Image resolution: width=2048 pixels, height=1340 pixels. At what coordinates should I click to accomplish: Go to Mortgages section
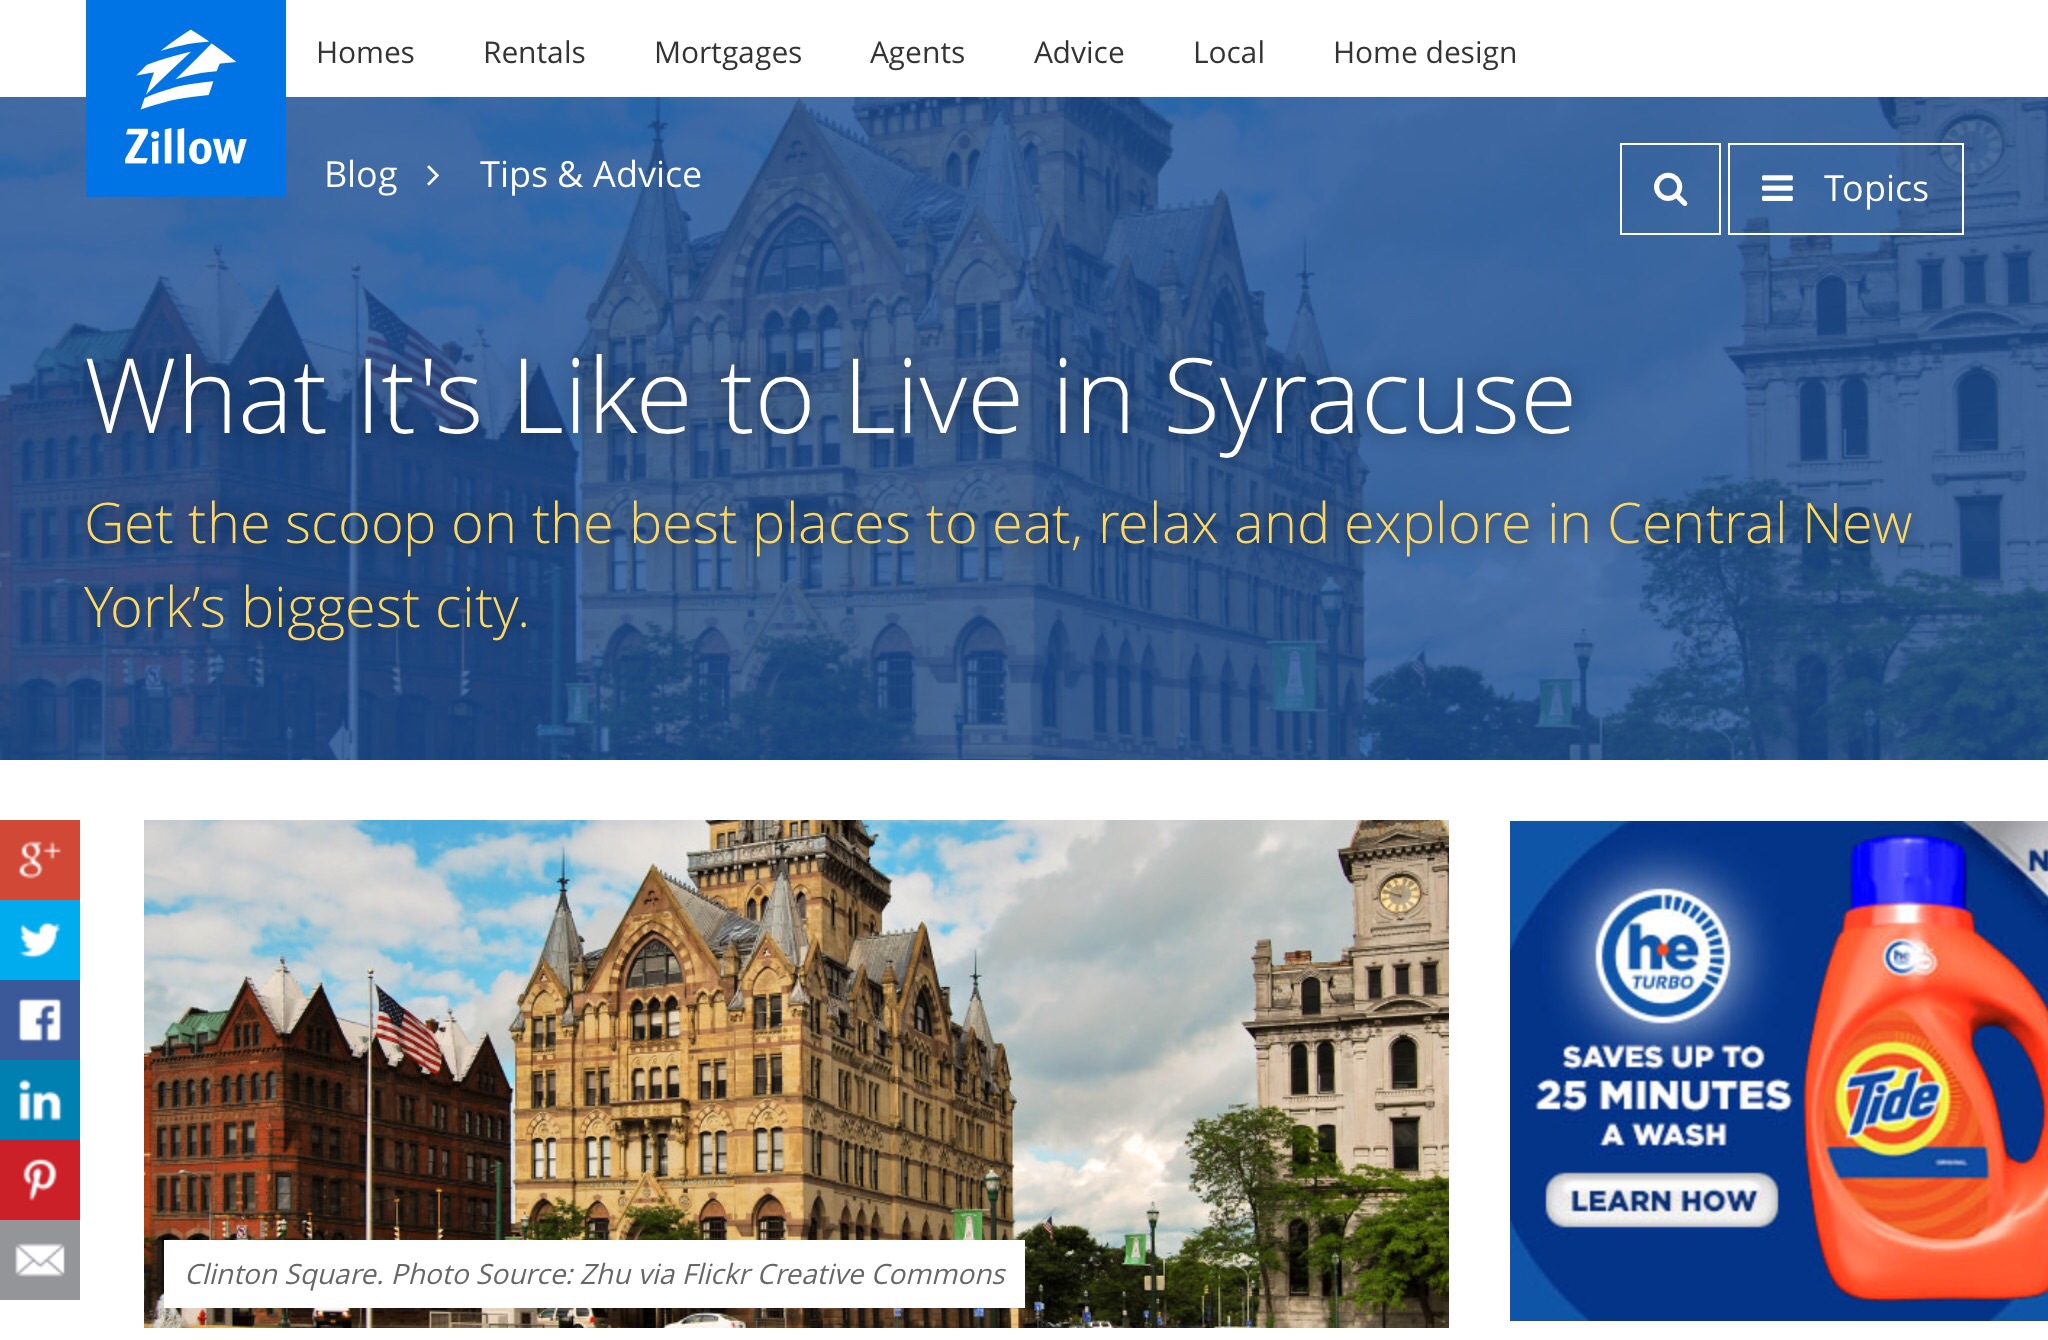(727, 52)
